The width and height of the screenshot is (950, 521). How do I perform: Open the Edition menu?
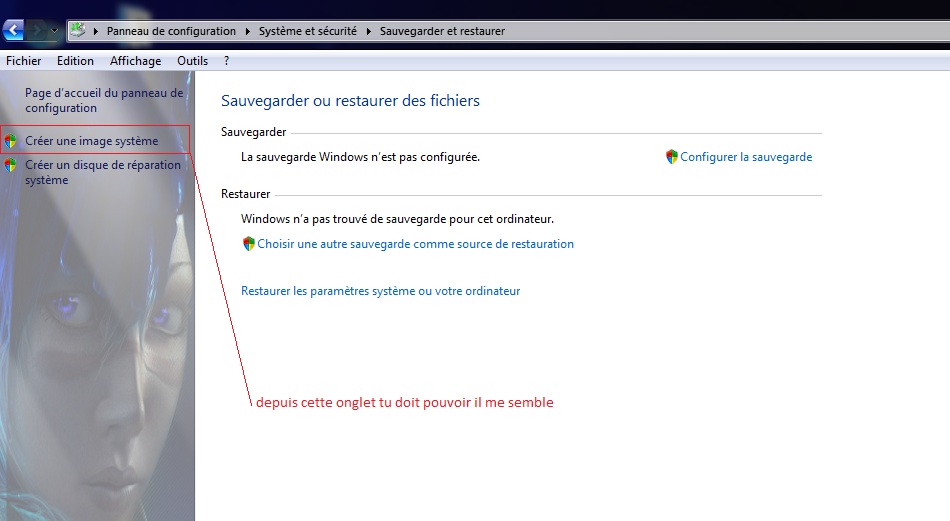75,61
